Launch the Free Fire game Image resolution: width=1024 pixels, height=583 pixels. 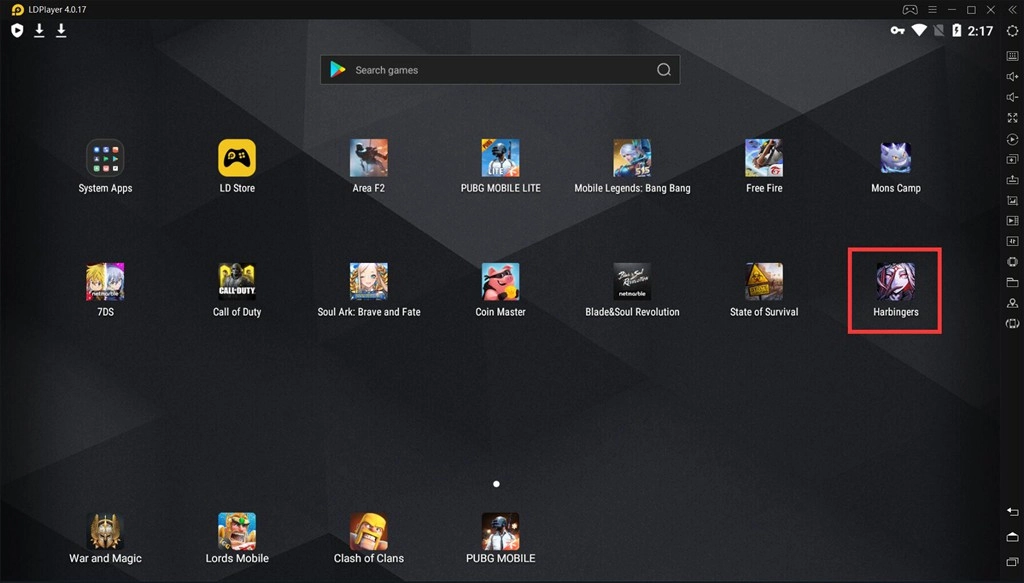[764, 158]
